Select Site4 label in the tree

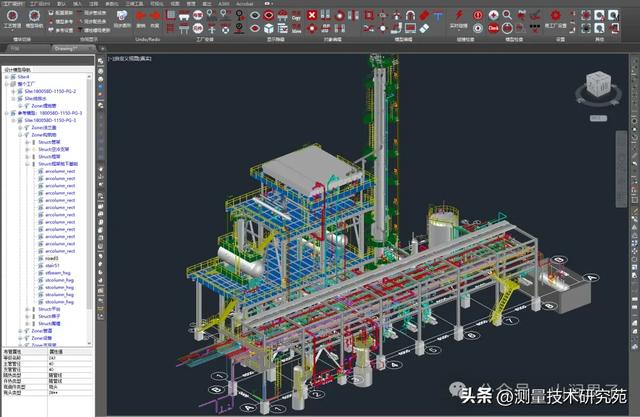23,77
